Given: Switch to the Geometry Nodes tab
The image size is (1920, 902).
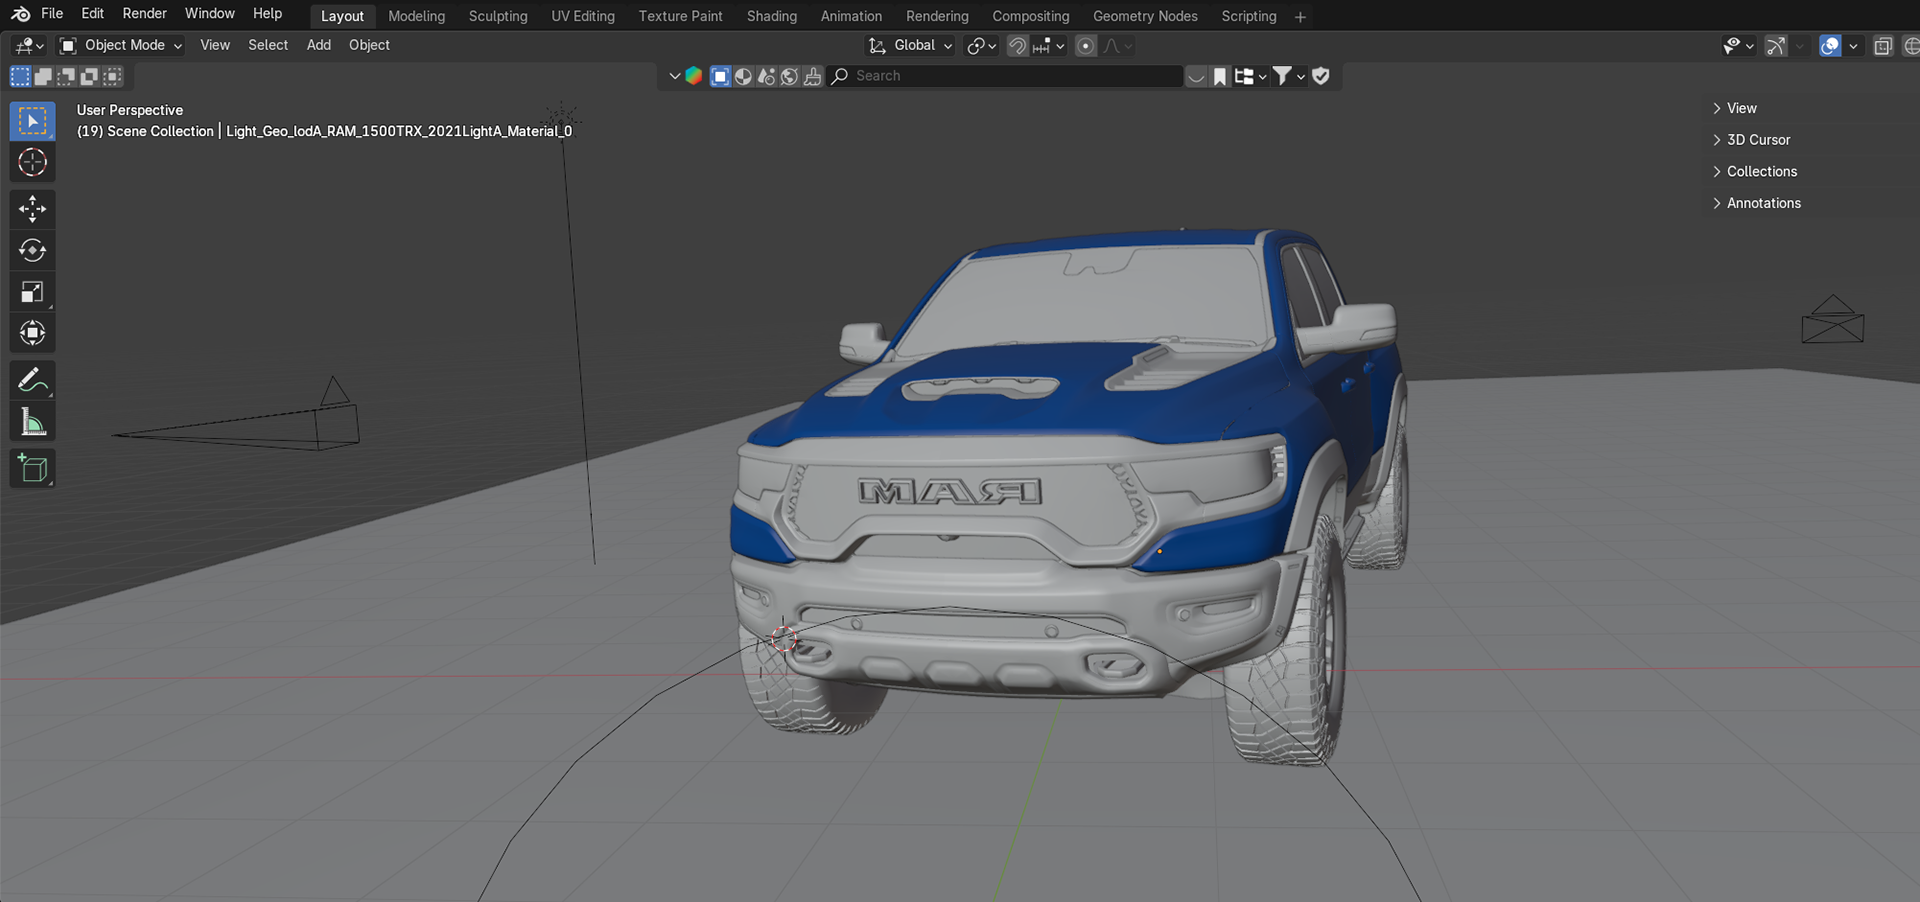Looking at the screenshot, I should [1145, 16].
